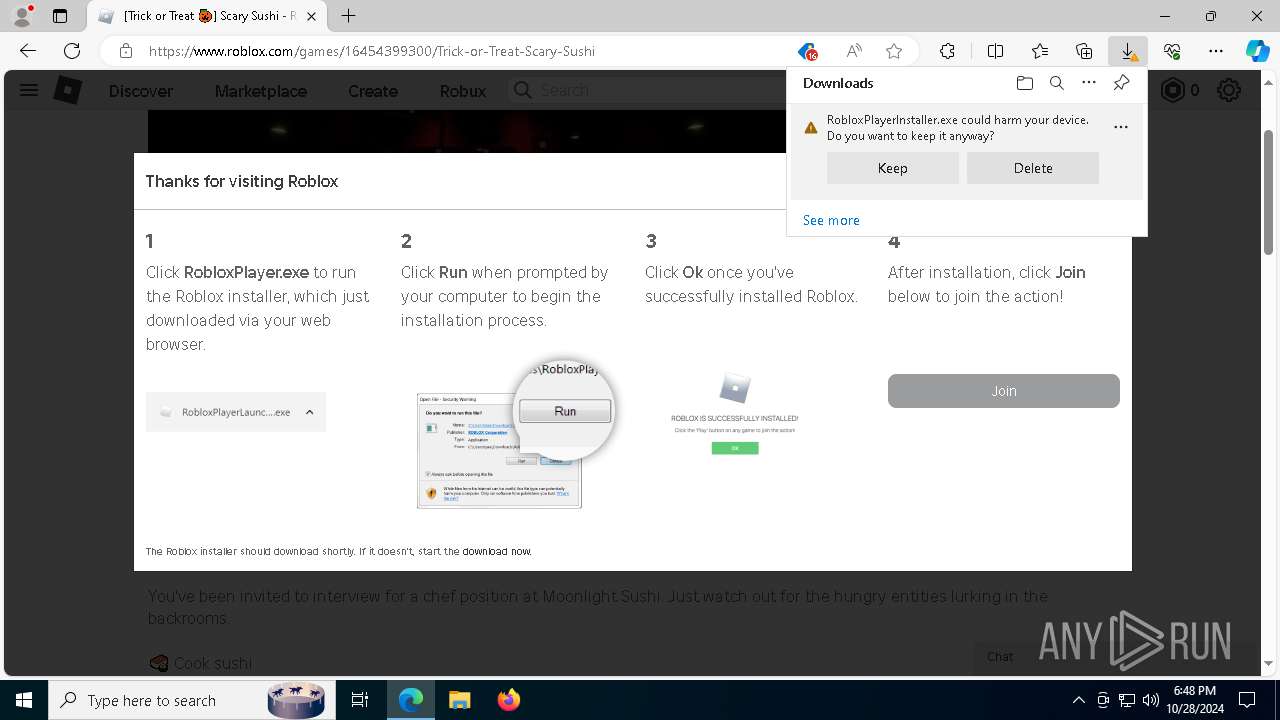Open the Robux menu item

[x=463, y=91]
